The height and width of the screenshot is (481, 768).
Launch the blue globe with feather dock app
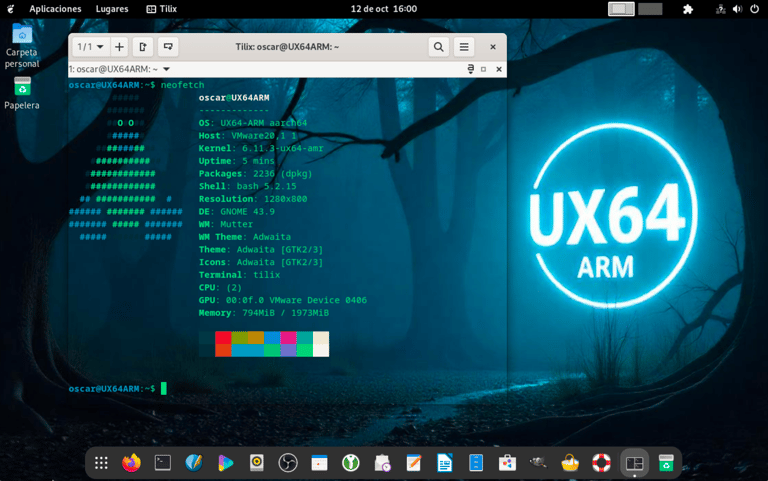tap(194, 463)
